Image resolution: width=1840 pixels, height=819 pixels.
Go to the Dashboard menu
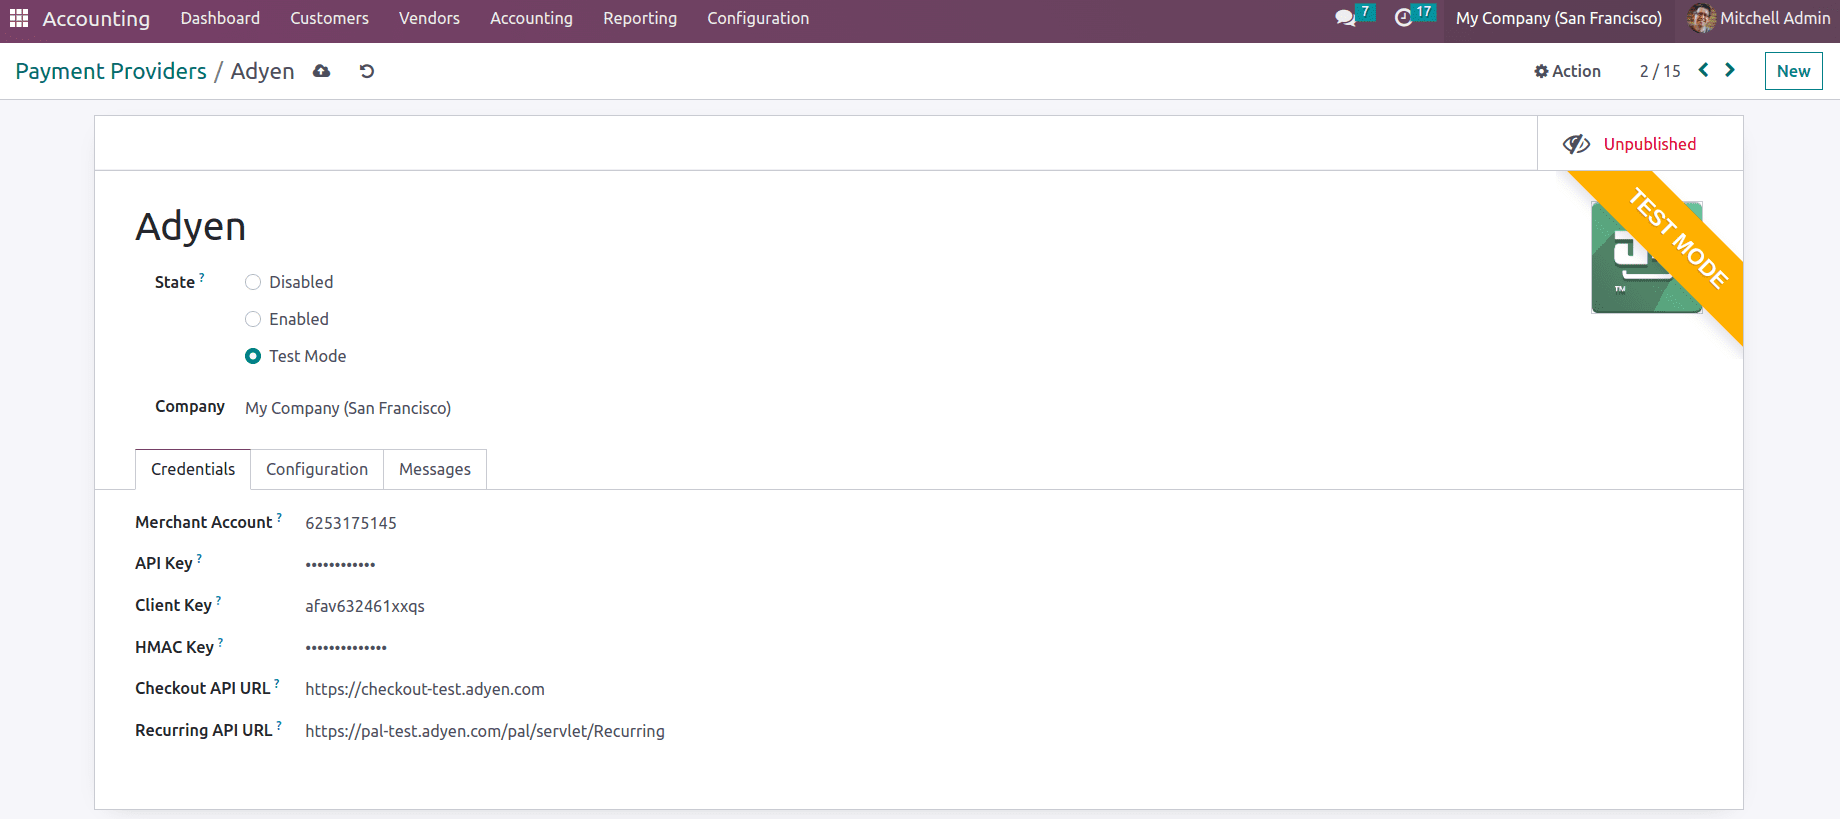(220, 18)
